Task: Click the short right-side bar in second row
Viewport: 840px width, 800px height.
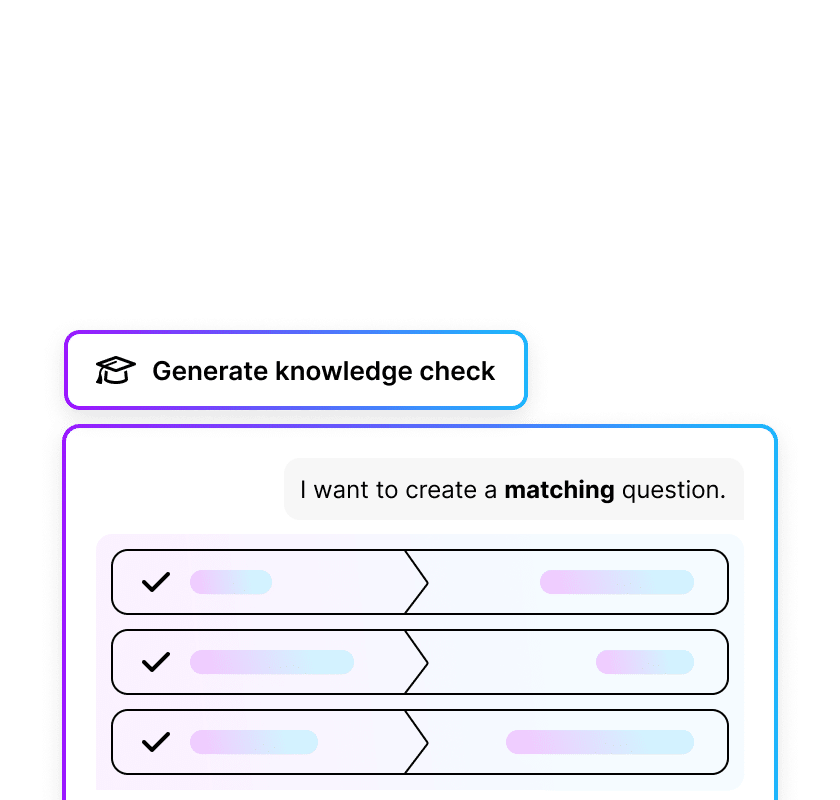Action: 645,662
